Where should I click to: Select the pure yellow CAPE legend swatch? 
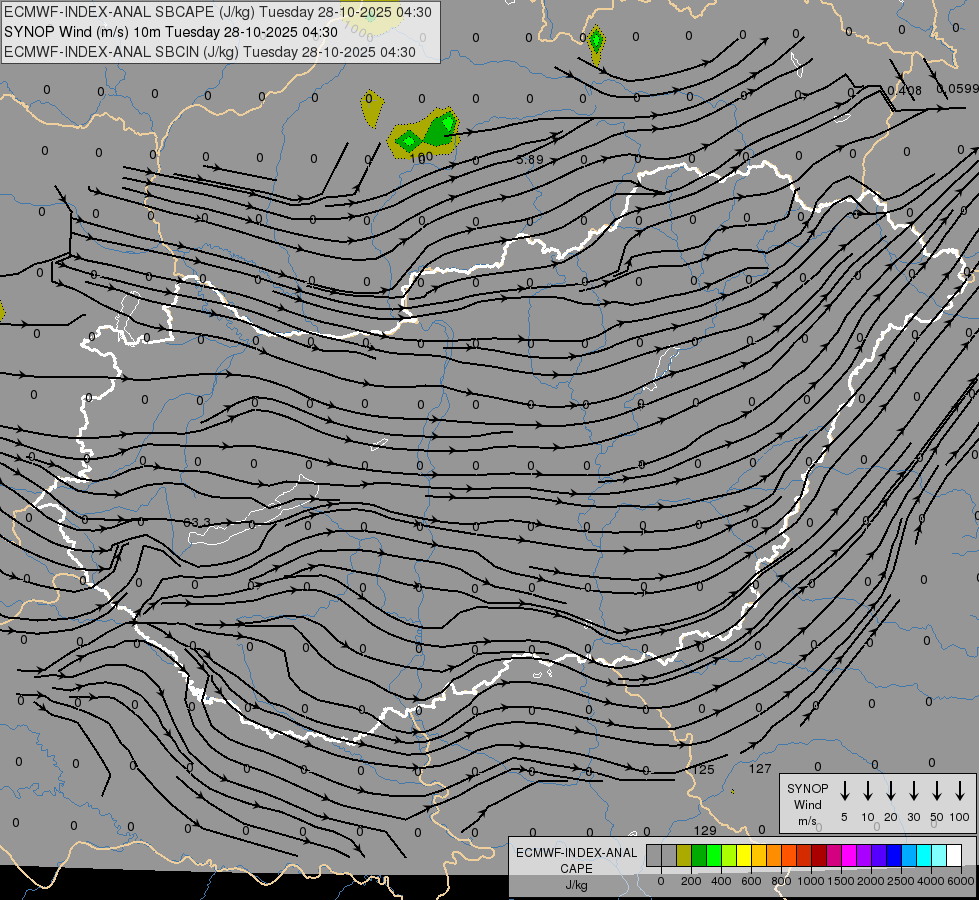pos(744,855)
